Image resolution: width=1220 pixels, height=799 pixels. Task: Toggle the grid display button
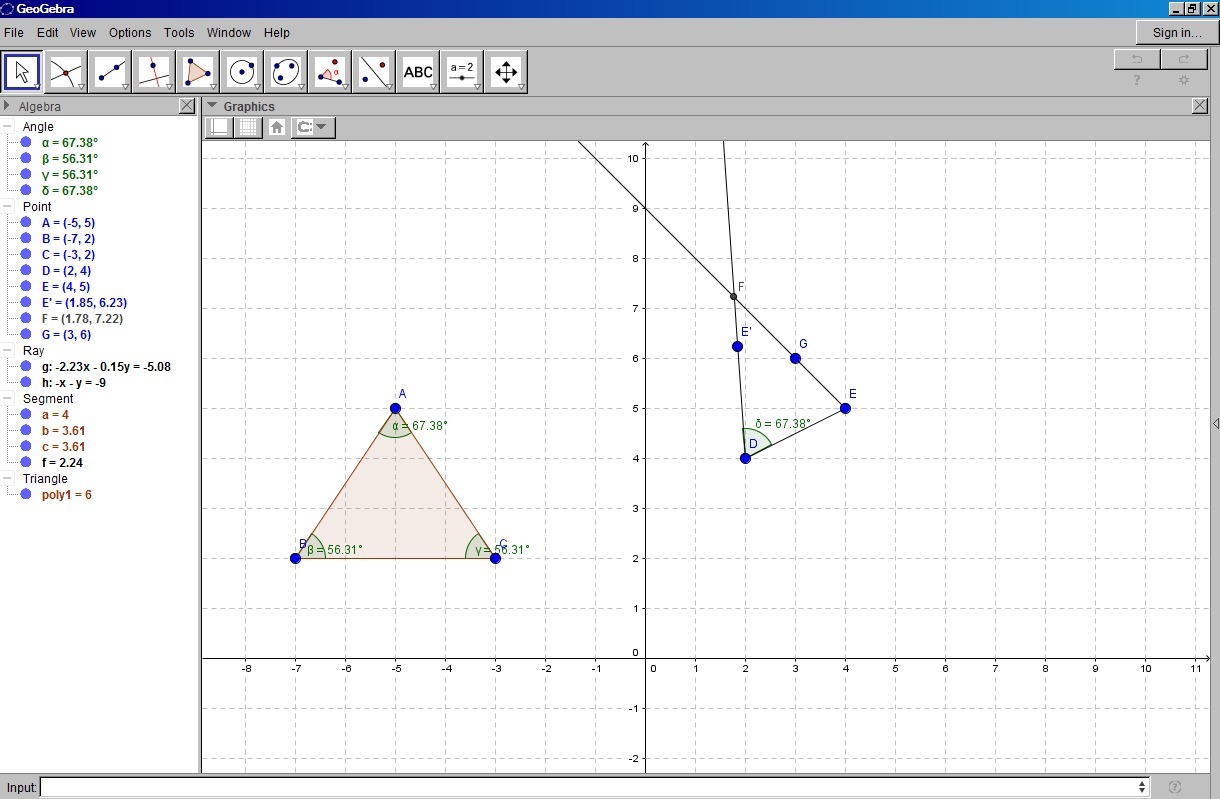point(247,127)
